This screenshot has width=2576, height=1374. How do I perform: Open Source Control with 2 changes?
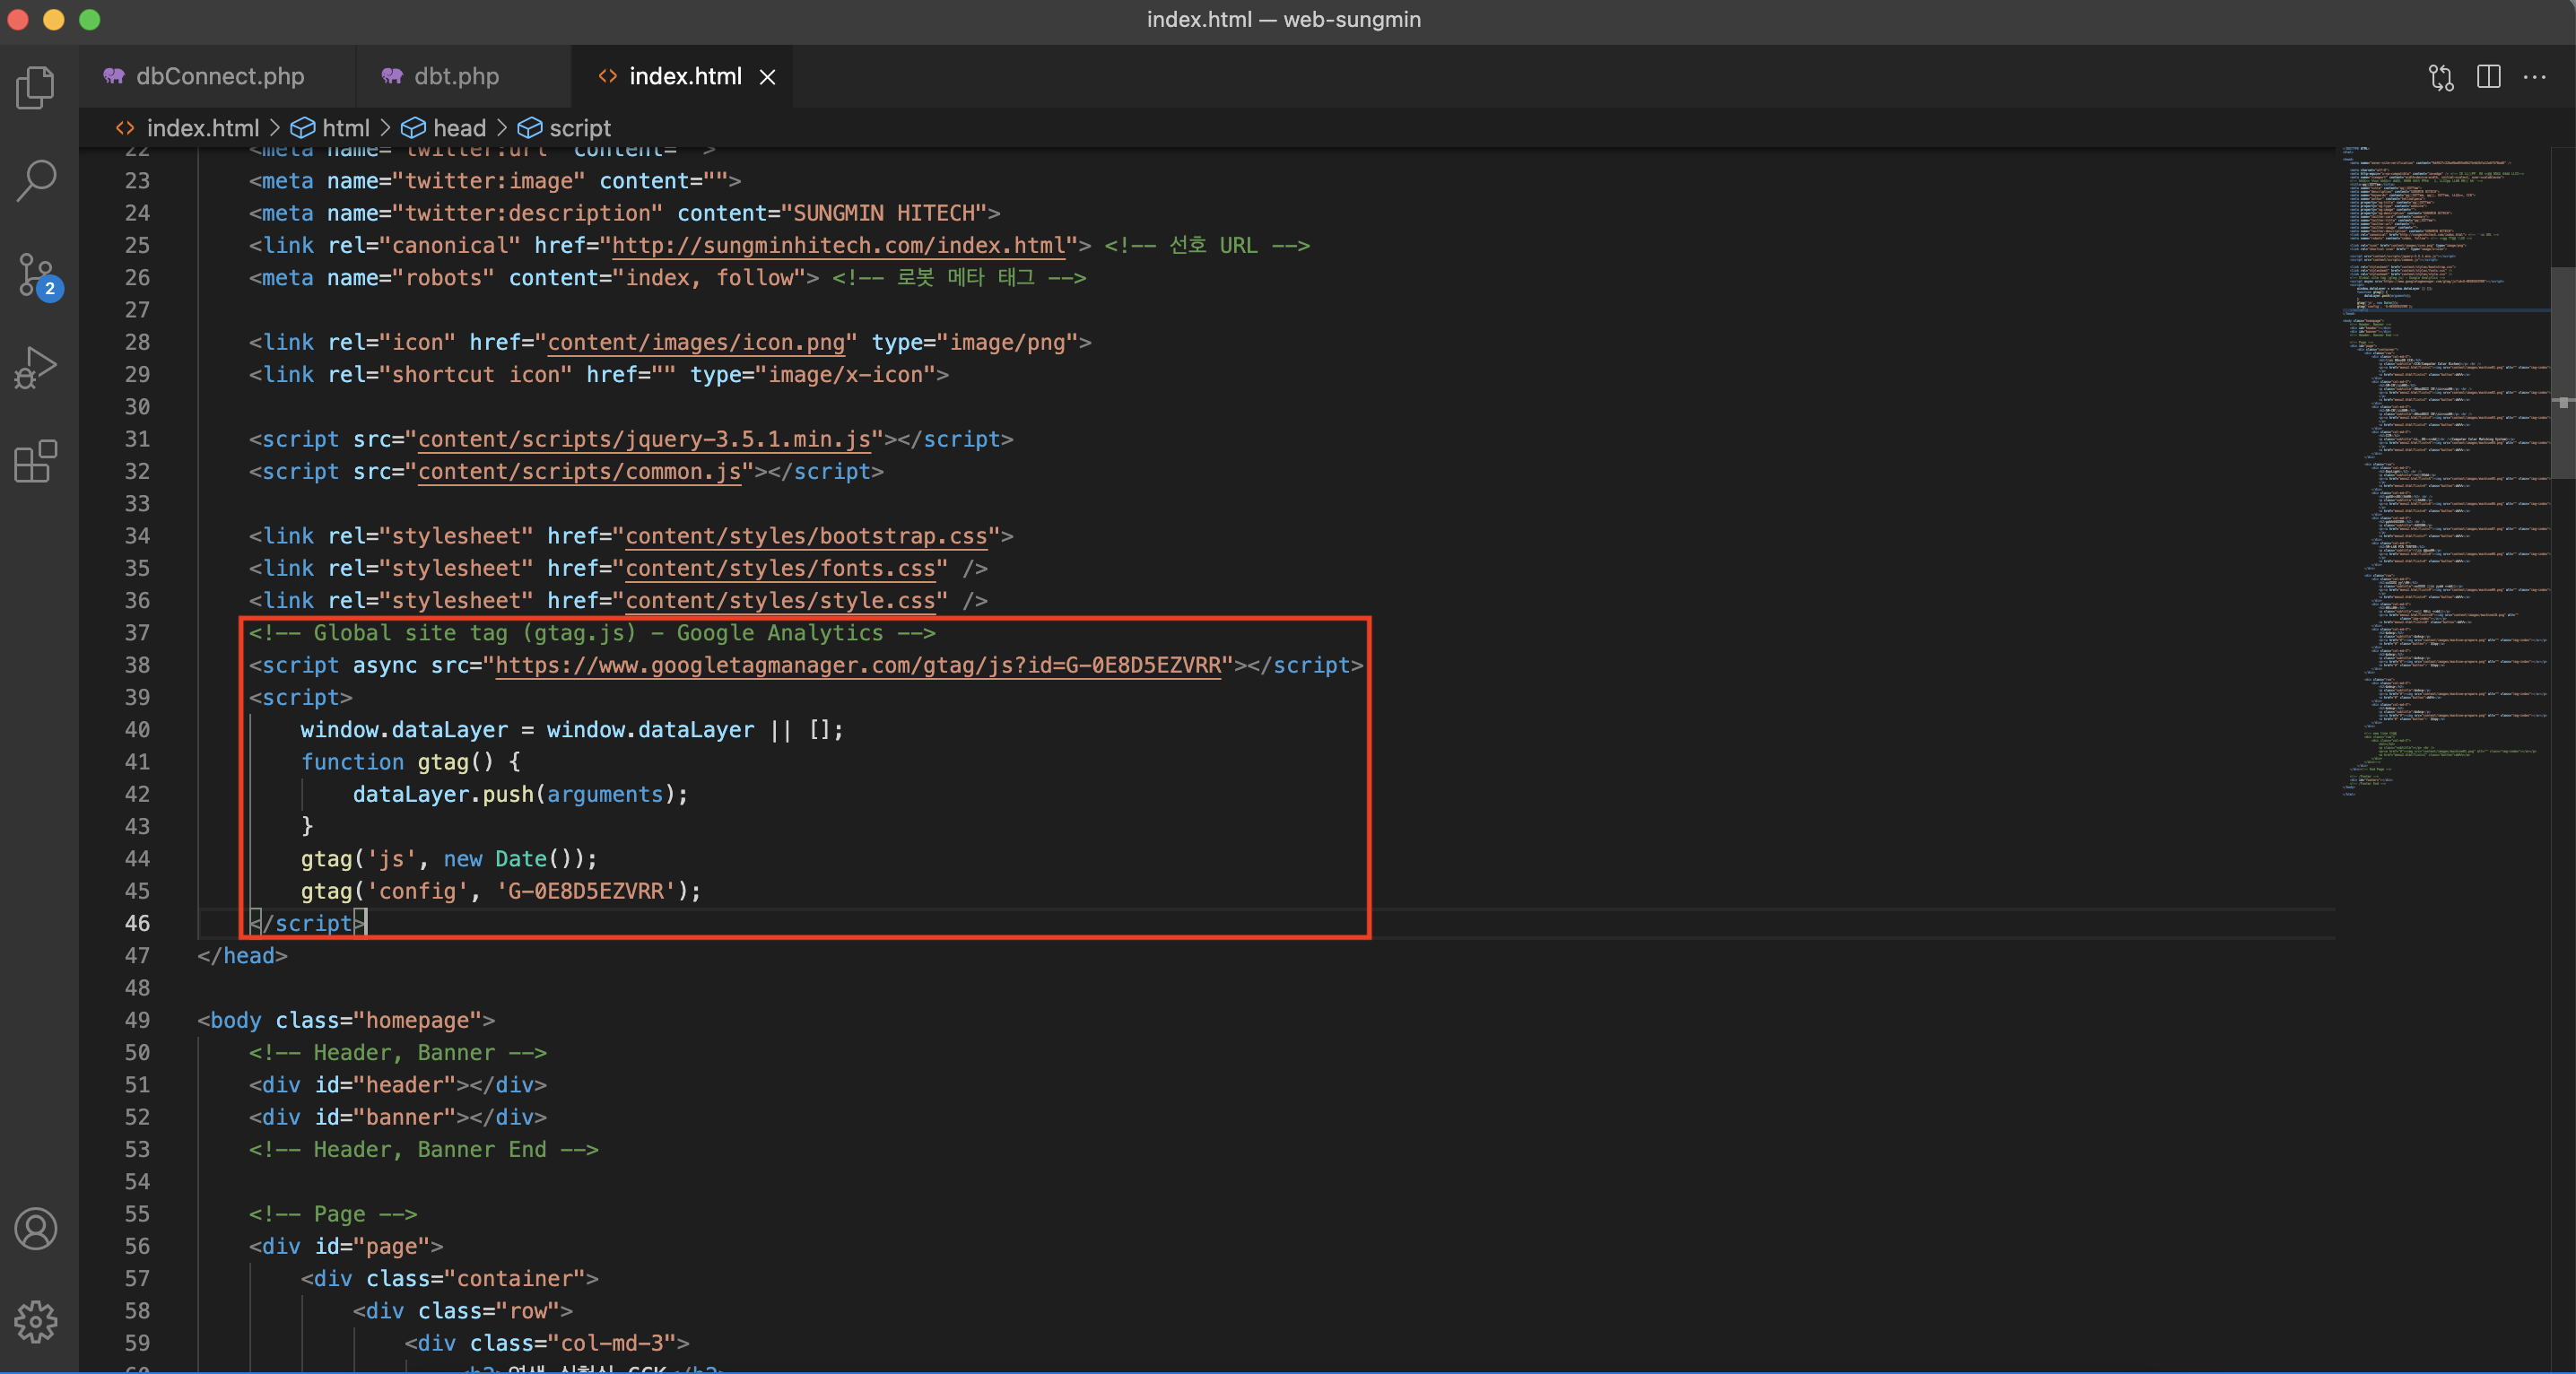click(x=36, y=274)
